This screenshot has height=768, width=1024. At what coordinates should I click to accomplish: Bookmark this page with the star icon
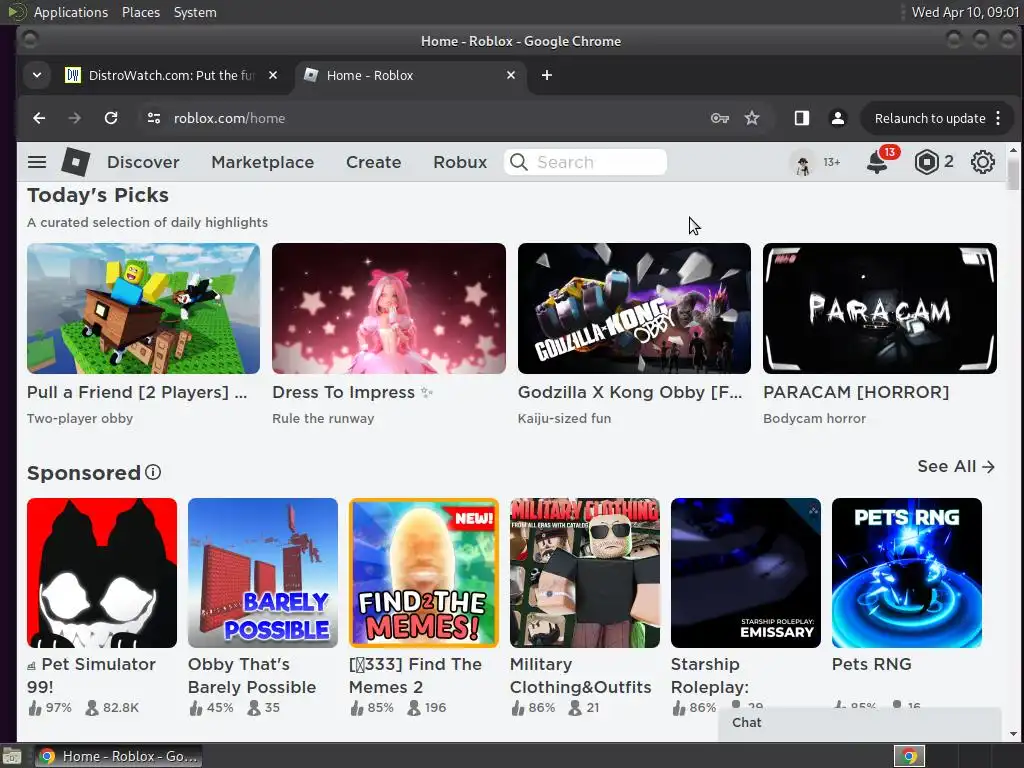[x=752, y=118]
